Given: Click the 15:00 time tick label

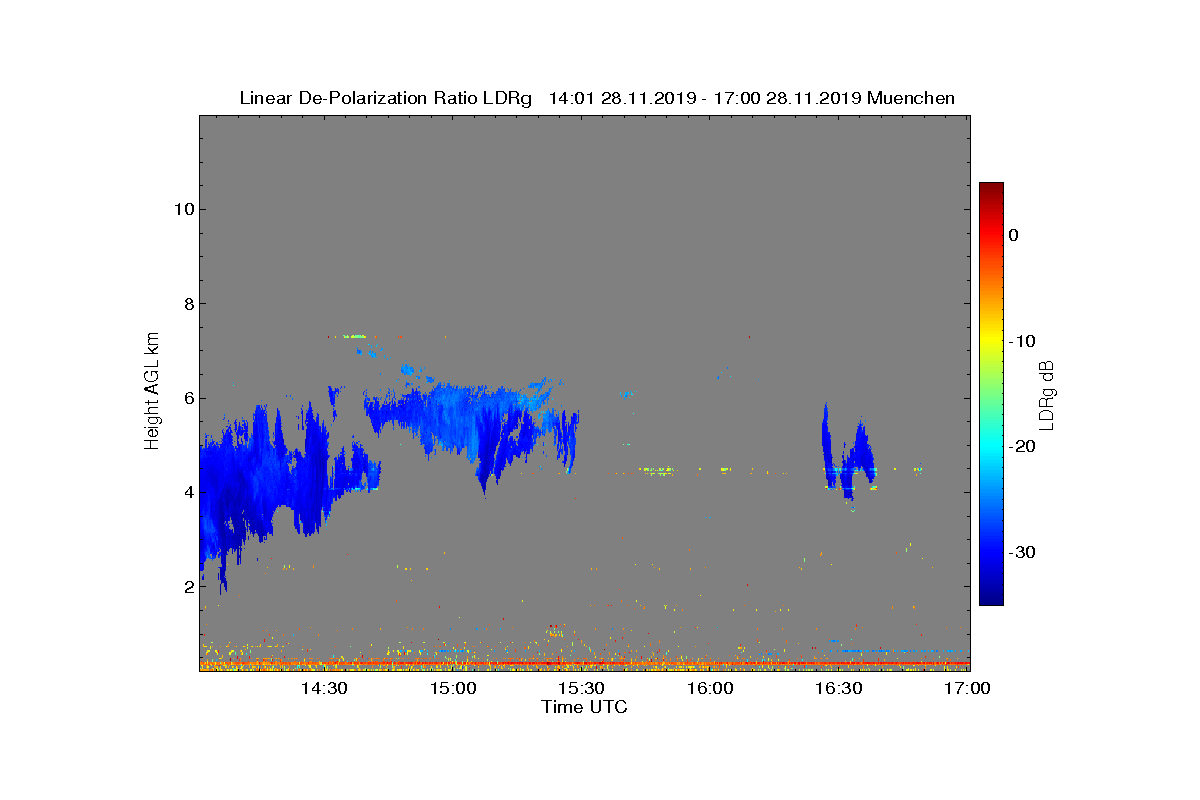Looking at the screenshot, I should tap(454, 688).
